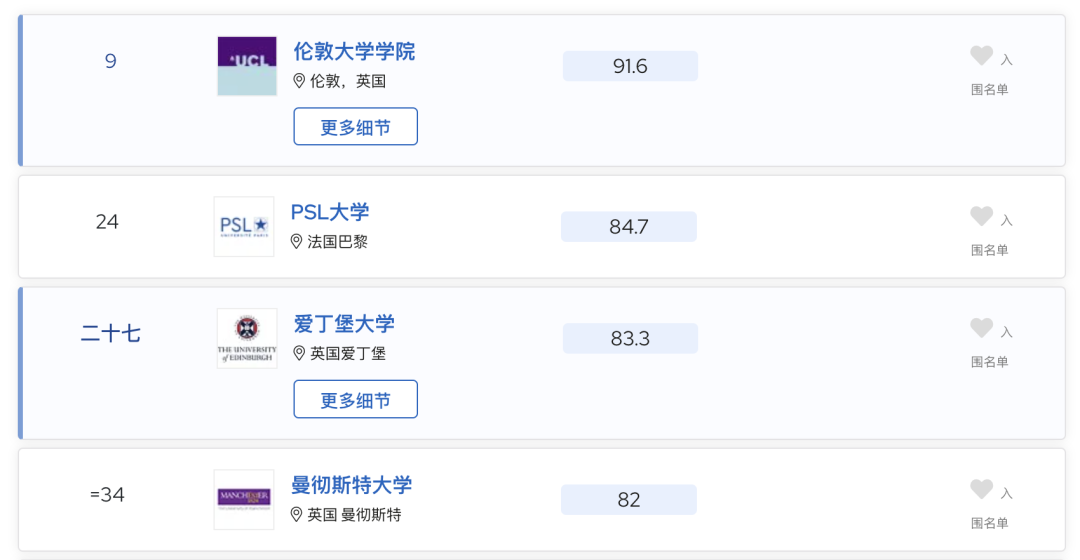Viewport: 1080px width, 560px height.
Task: Click the location pin beside 英国爱丁堡
Action: (x=299, y=353)
